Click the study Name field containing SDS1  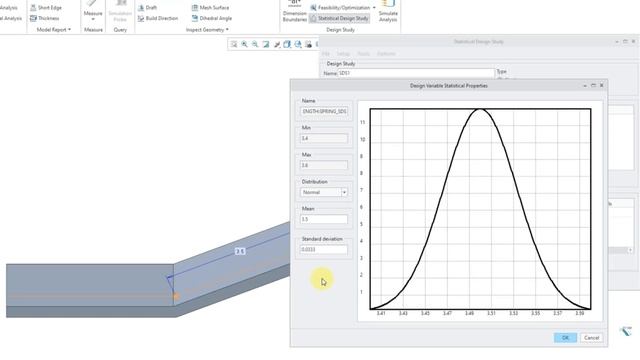click(x=416, y=73)
